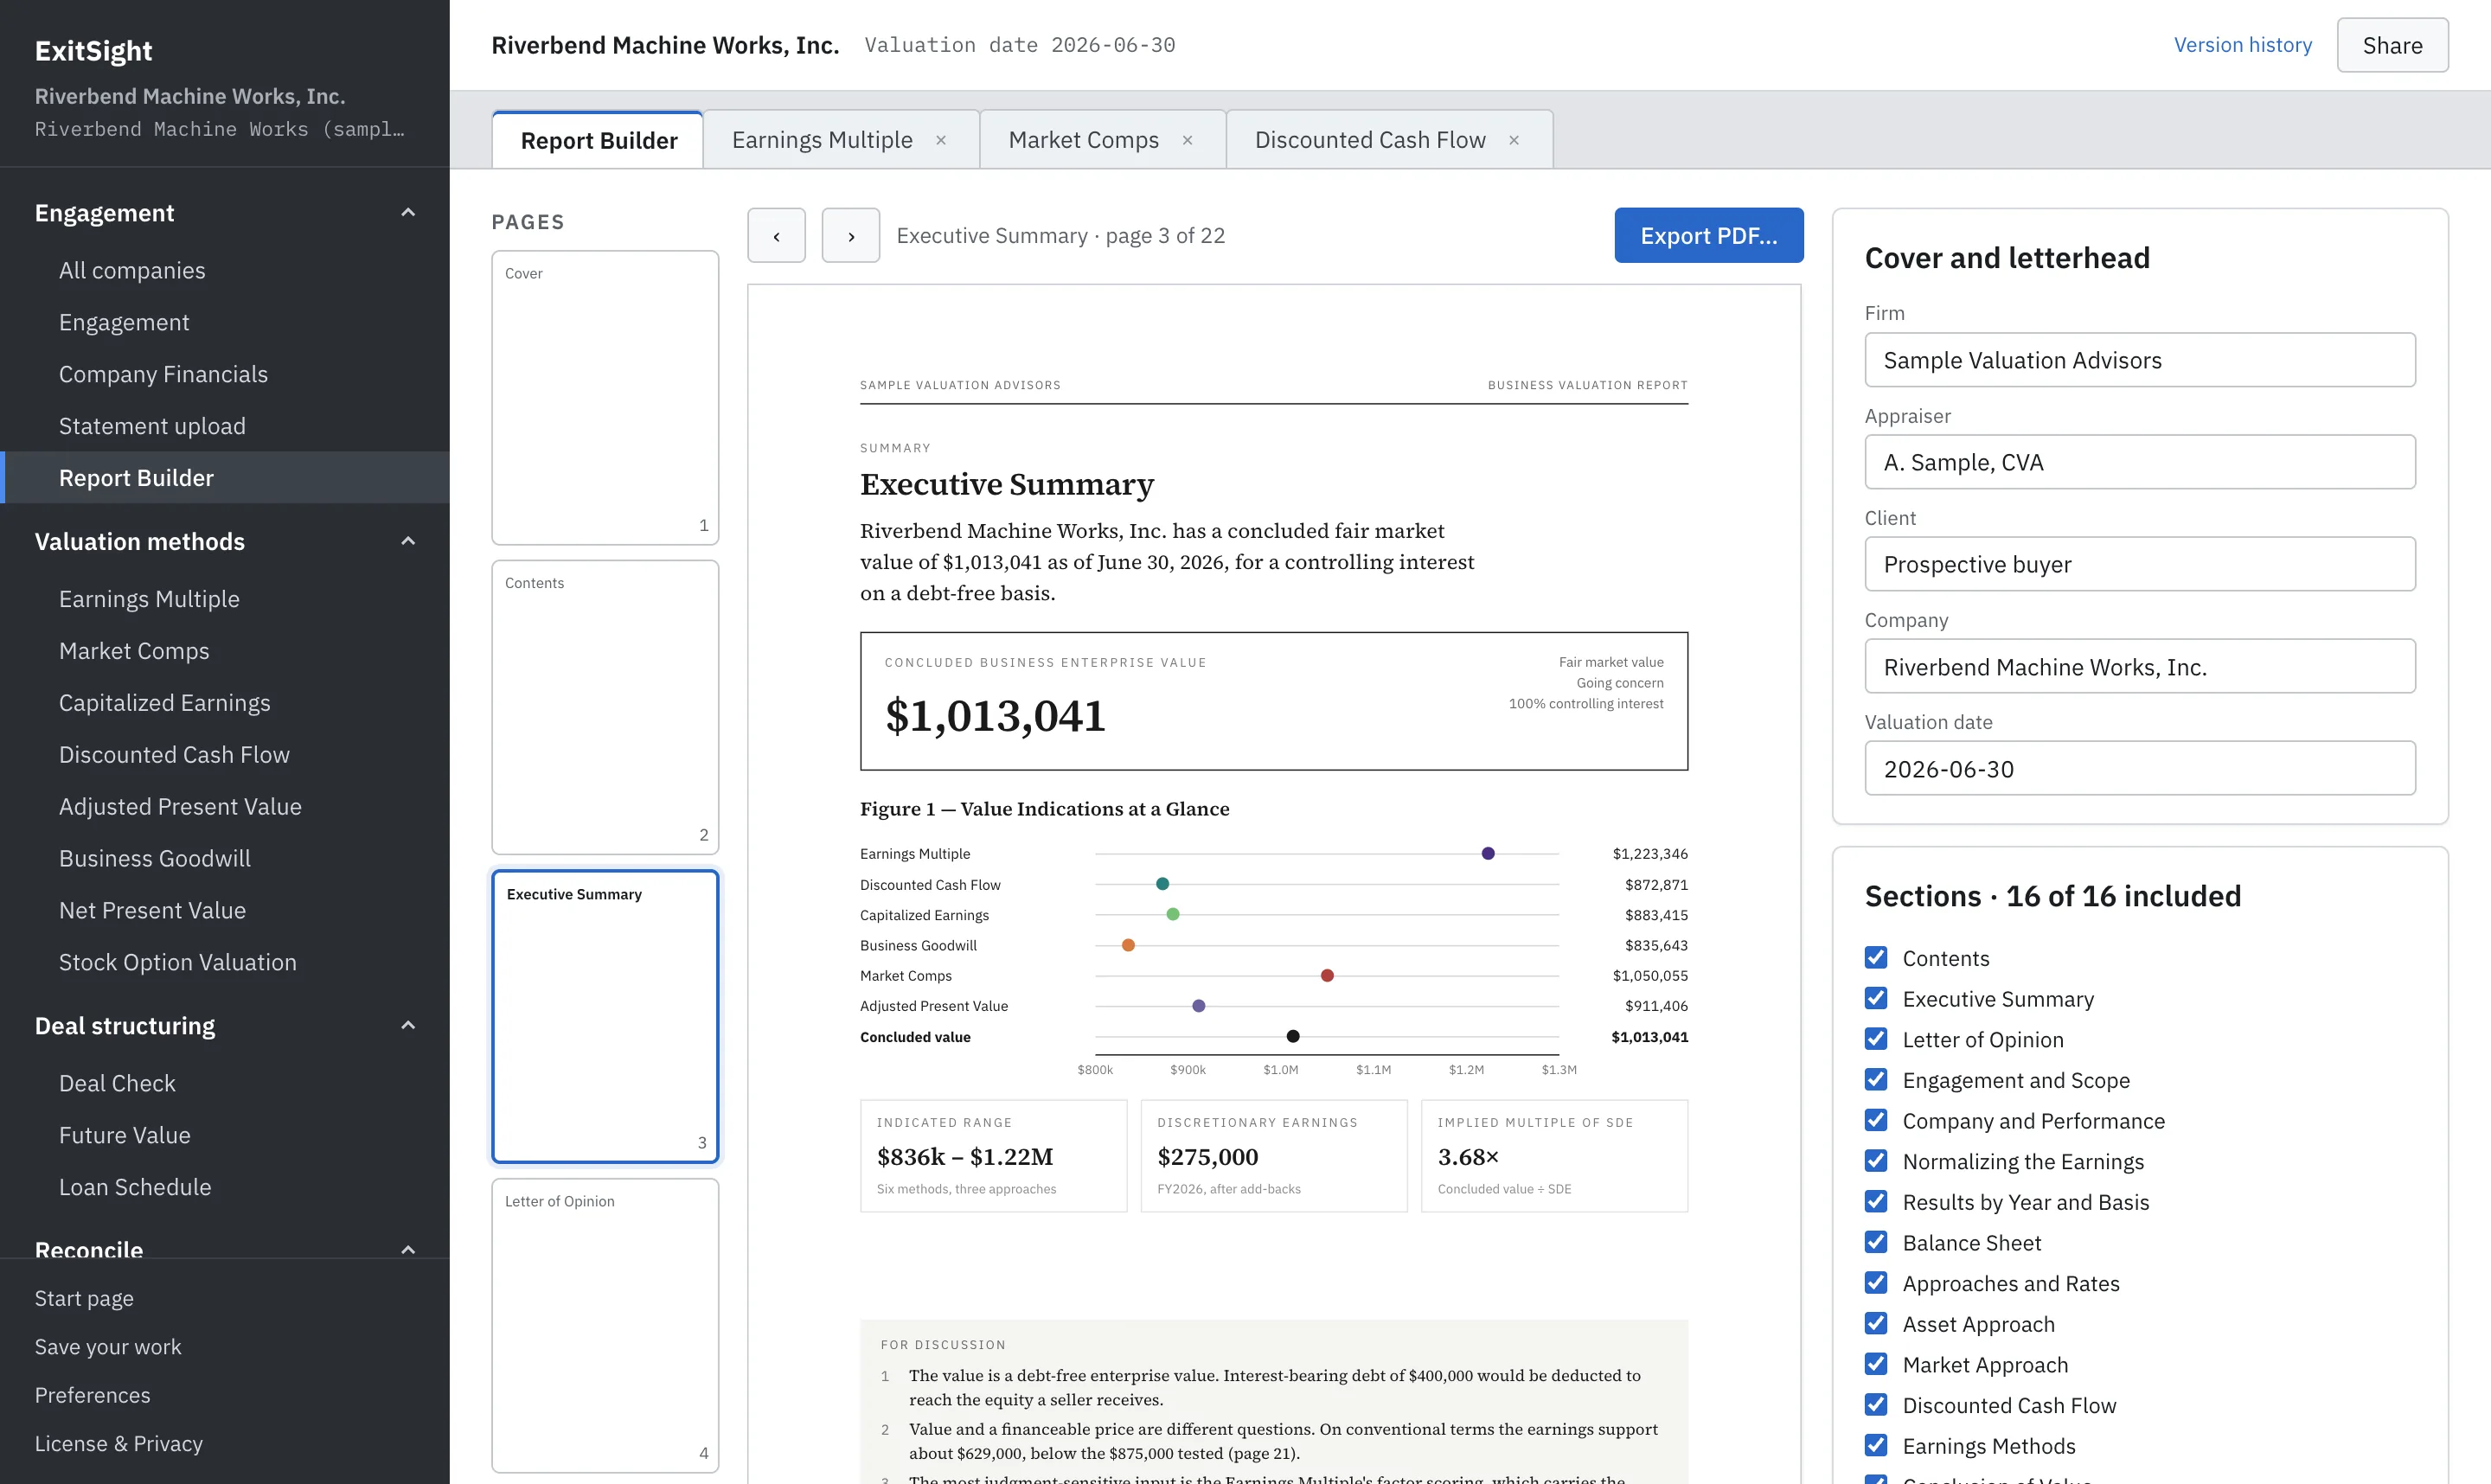This screenshot has height=1484, width=2491.
Task: Go to the next report page
Action: (851, 236)
